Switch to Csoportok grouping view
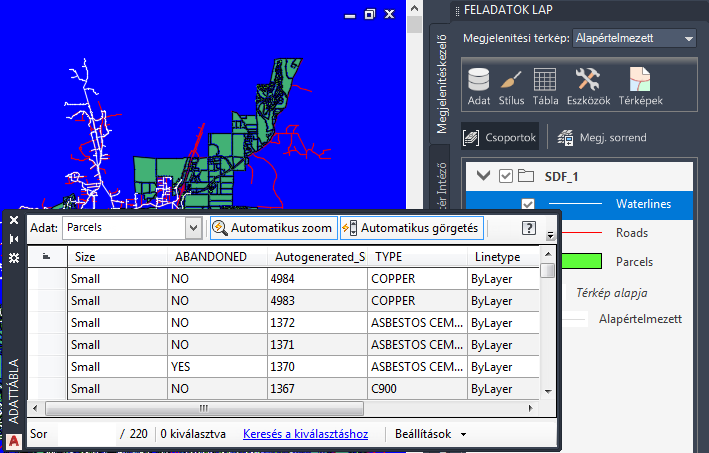The width and height of the screenshot is (709, 453). (x=500, y=137)
